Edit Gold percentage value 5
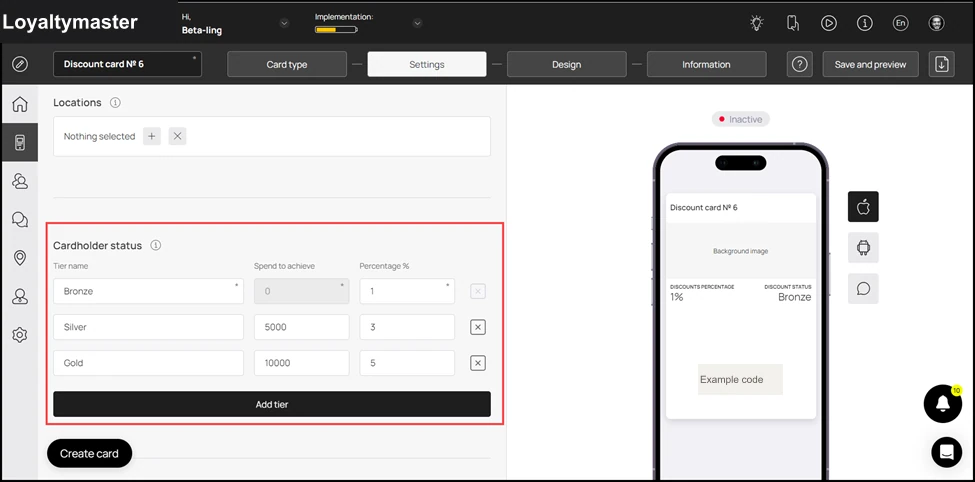Screen dimensions: 975x482 407,363
